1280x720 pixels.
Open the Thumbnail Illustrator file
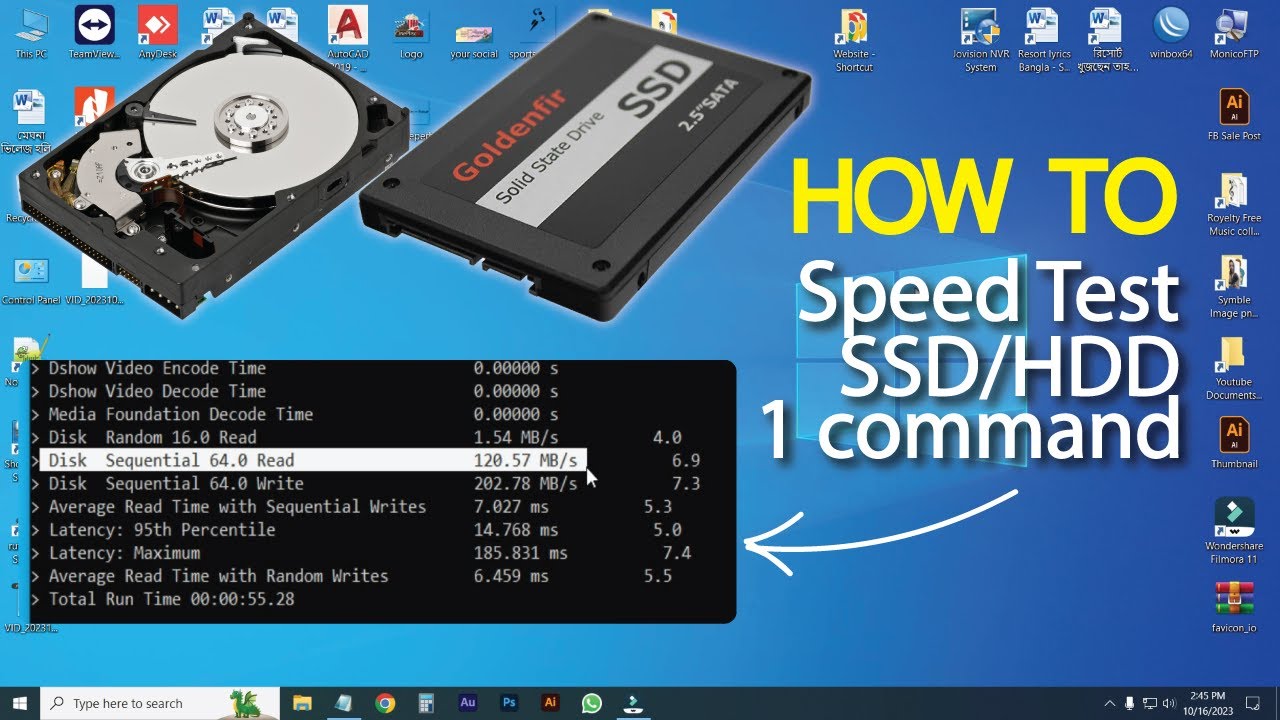tap(1234, 443)
